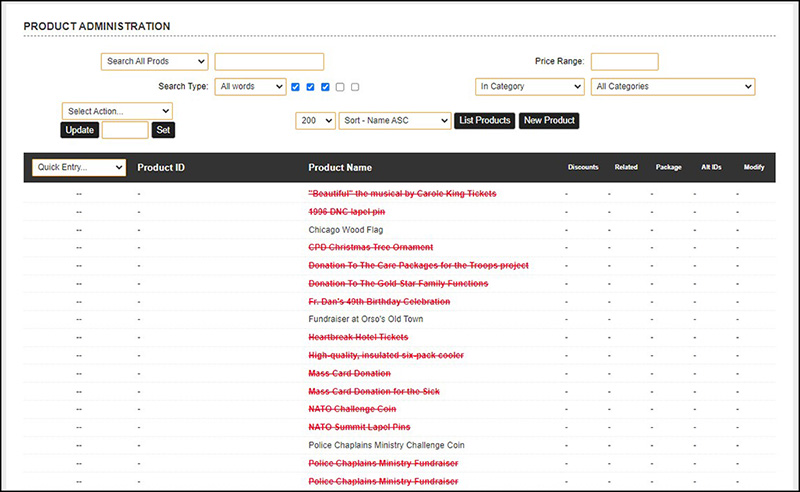The image size is (800, 492).
Task: Open the Quick Entry dropdown in table header
Action: click(x=79, y=167)
